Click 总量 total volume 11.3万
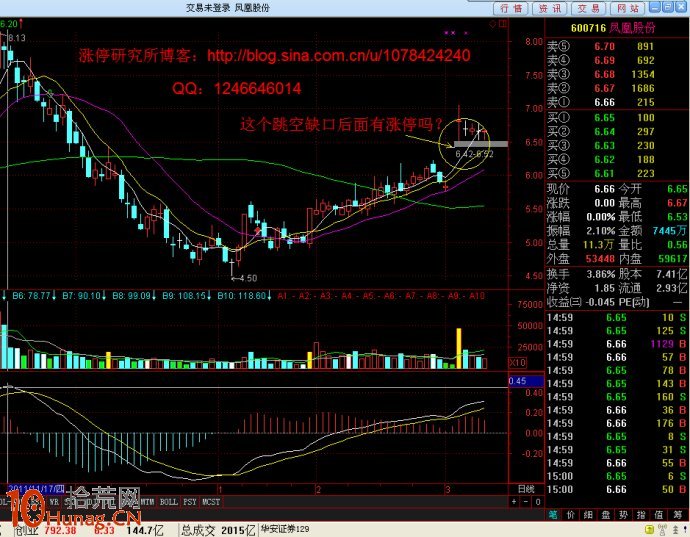Screen dimensions: 690x537 coord(598,245)
